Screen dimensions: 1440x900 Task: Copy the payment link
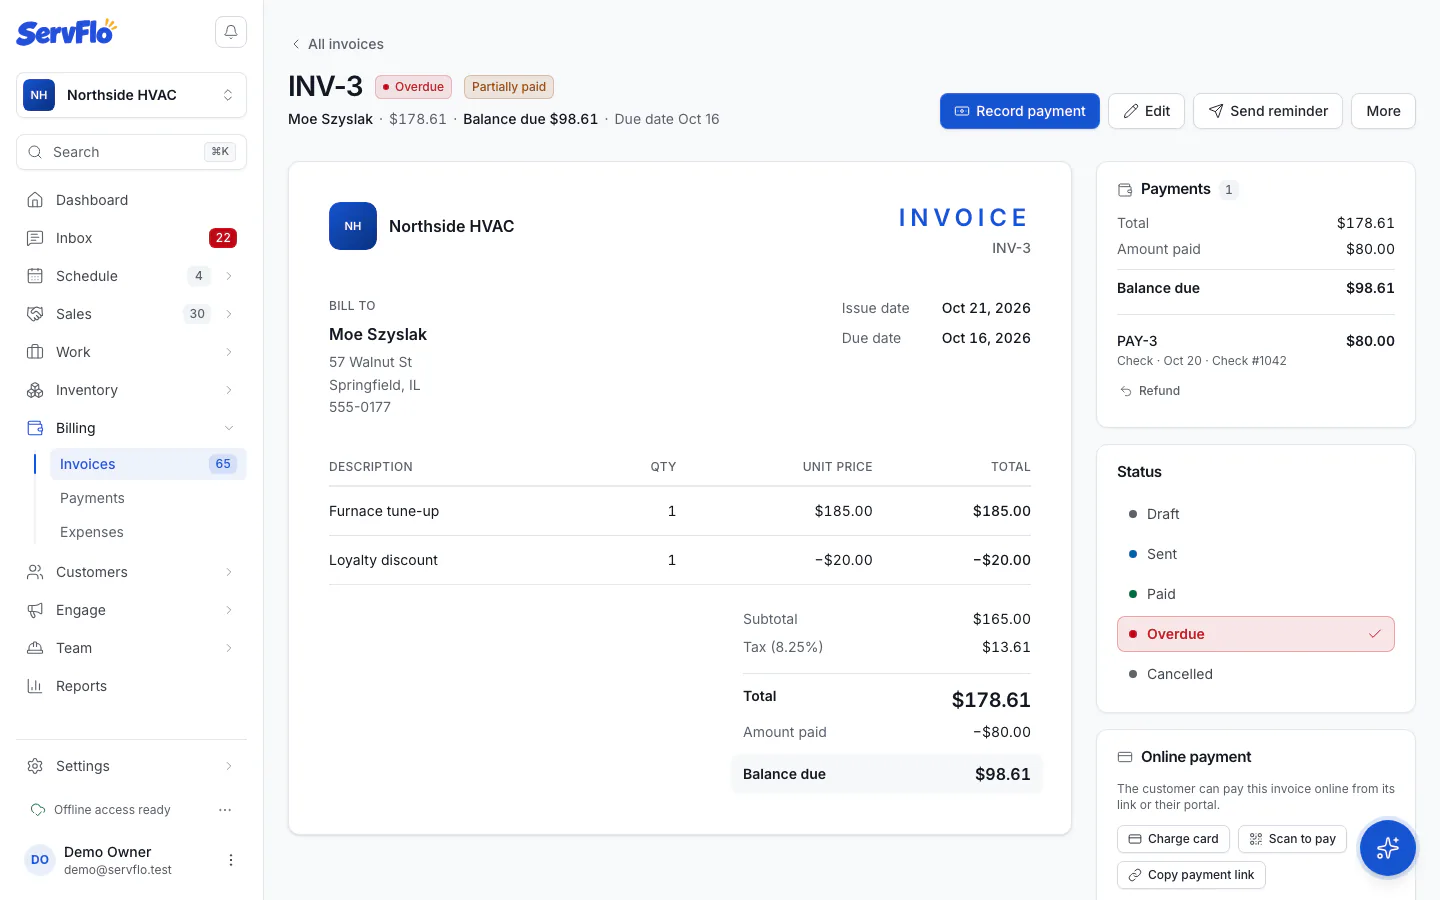pyautogui.click(x=1191, y=875)
